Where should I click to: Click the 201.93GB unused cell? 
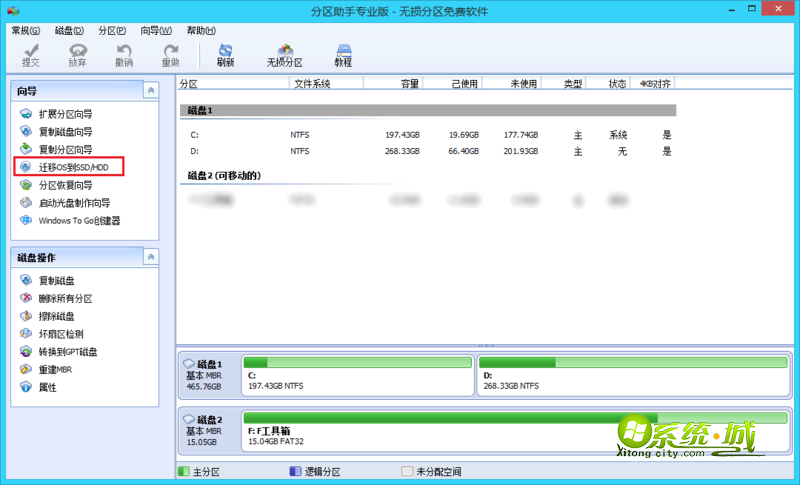tap(520, 151)
